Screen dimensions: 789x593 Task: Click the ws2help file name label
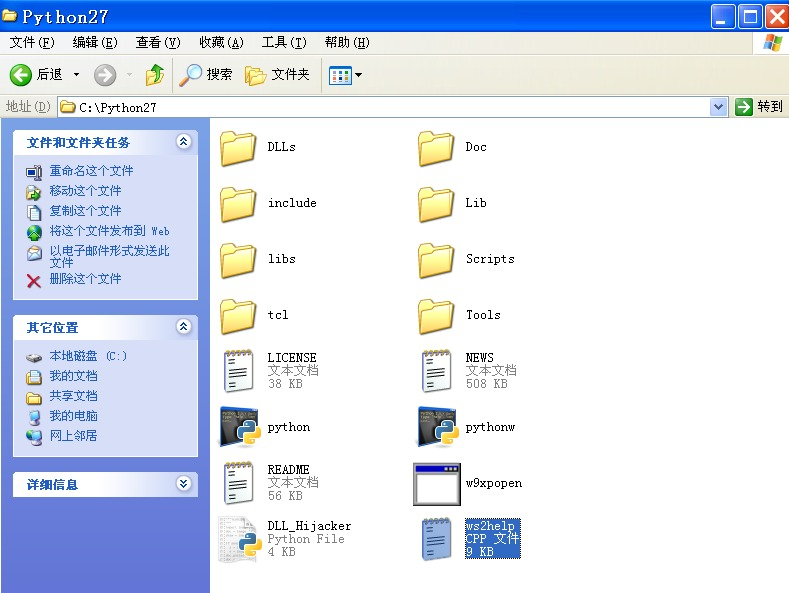(490, 526)
